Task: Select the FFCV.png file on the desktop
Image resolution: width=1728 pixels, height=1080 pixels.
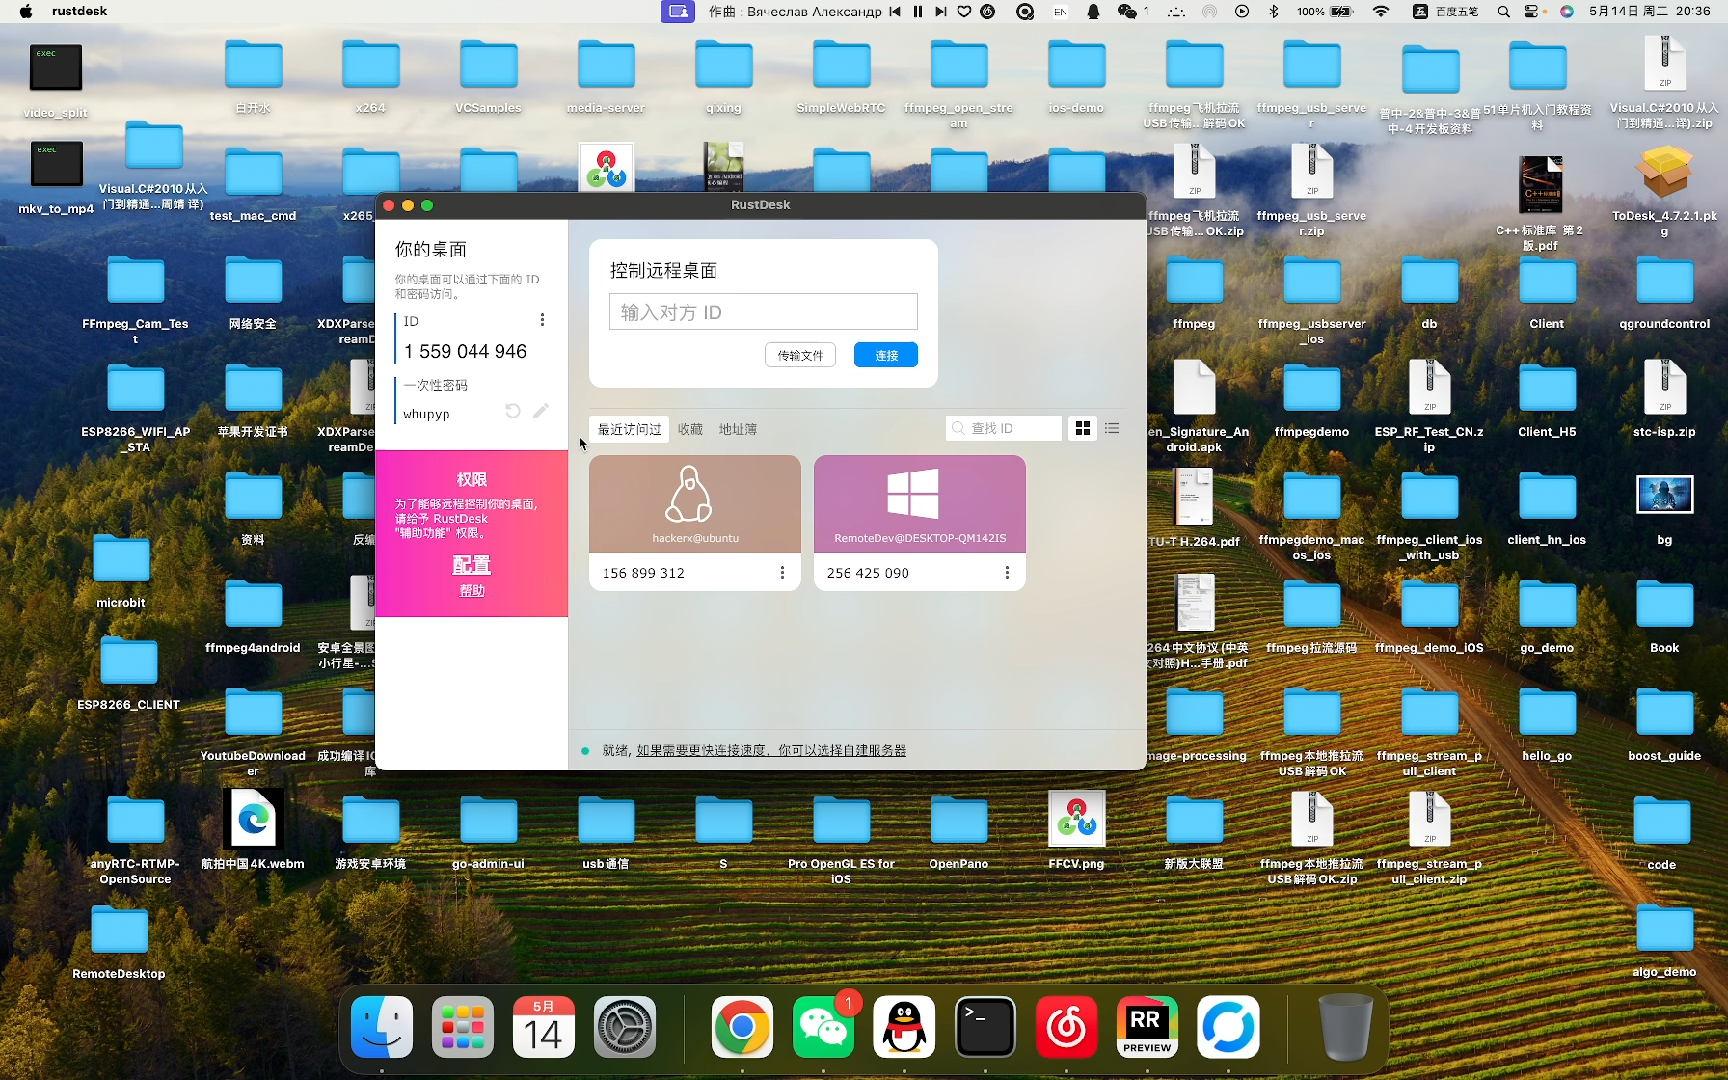Action: tap(1076, 829)
